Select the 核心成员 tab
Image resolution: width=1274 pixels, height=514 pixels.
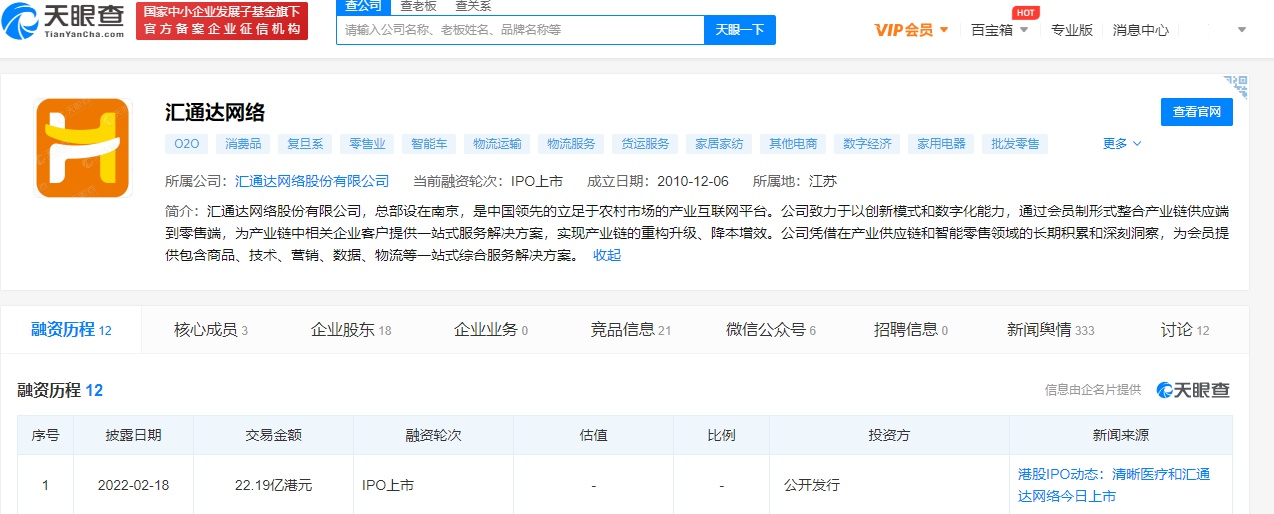click(210, 330)
